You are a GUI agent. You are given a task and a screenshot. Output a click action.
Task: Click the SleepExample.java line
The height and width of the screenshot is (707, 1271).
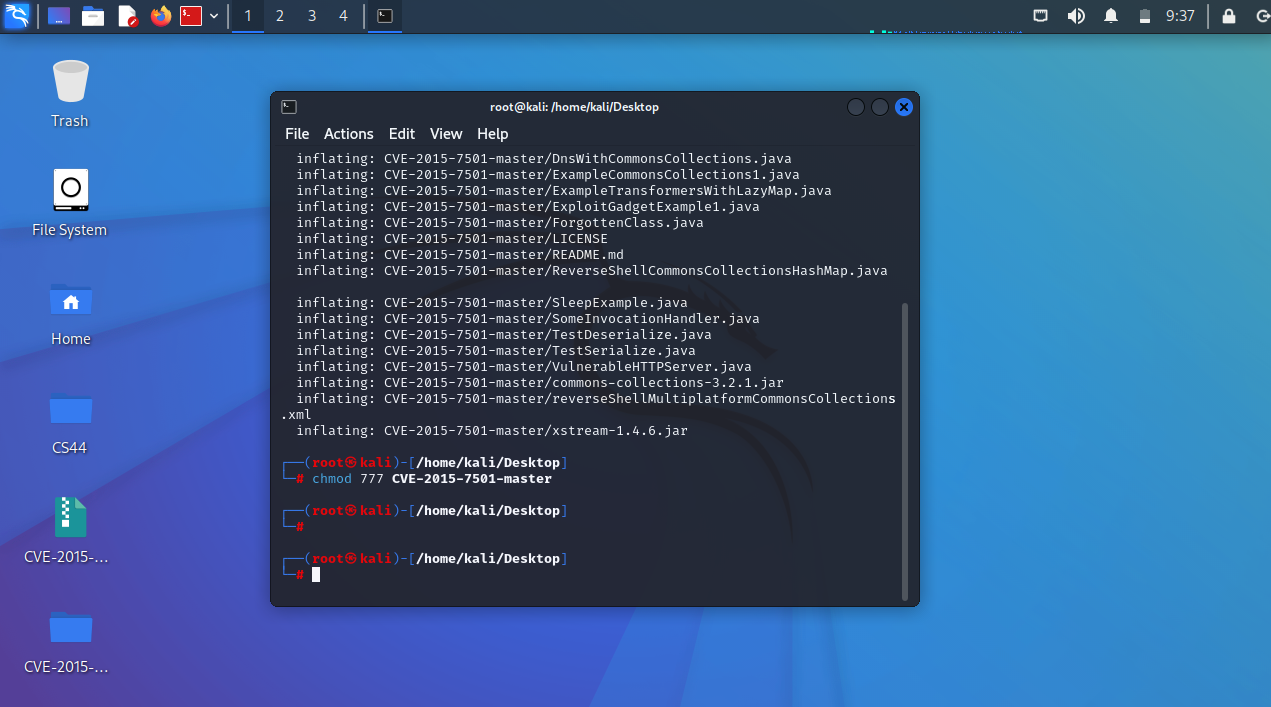click(x=492, y=303)
